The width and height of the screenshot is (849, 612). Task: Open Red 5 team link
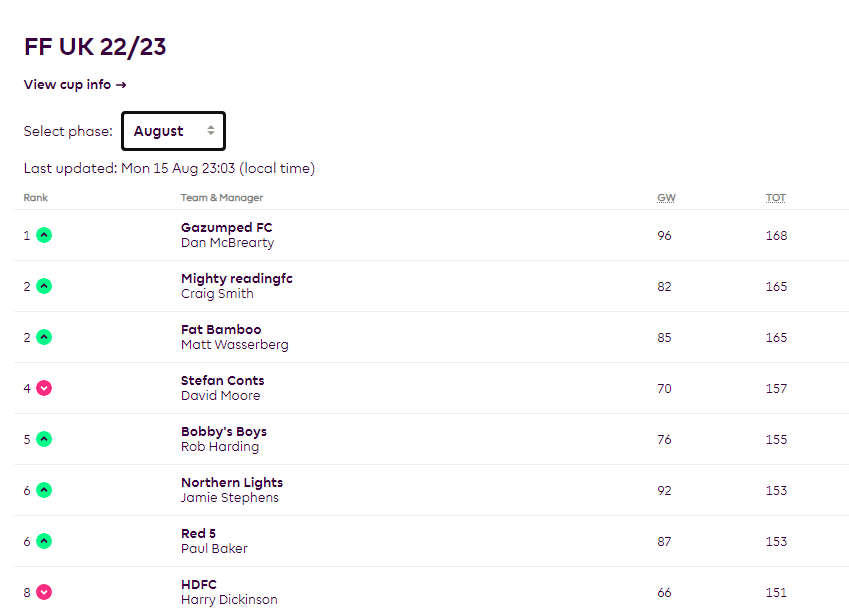coord(198,534)
